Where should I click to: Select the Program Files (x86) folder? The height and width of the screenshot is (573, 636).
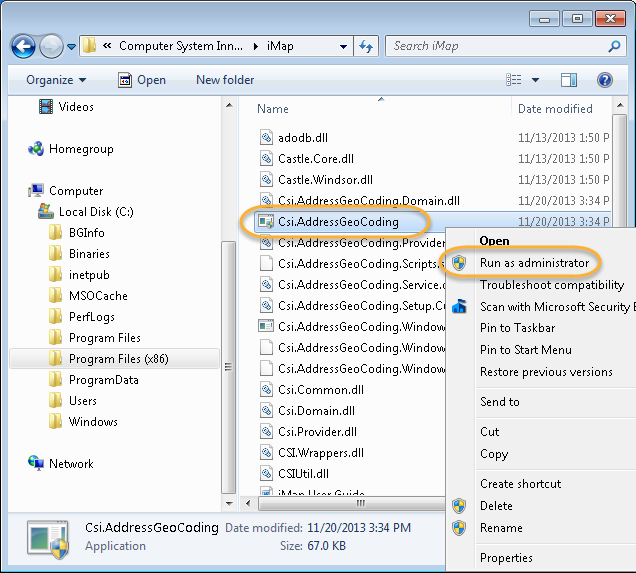118,359
